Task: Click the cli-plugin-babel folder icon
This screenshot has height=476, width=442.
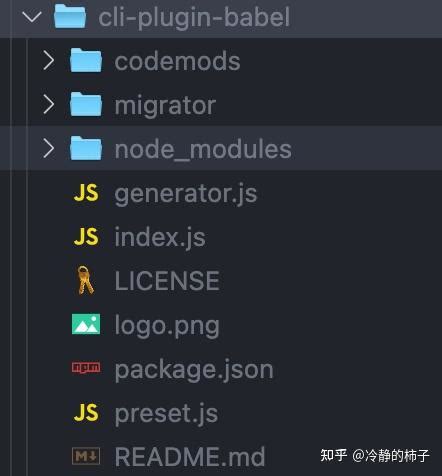Action: pyautogui.click(x=70, y=16)
